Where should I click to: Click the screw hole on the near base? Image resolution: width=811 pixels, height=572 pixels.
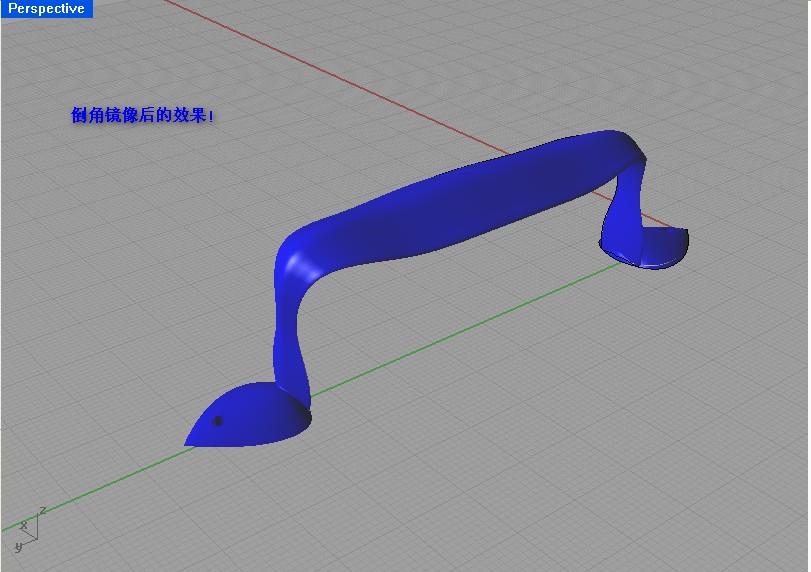click(x=218, y=421)
